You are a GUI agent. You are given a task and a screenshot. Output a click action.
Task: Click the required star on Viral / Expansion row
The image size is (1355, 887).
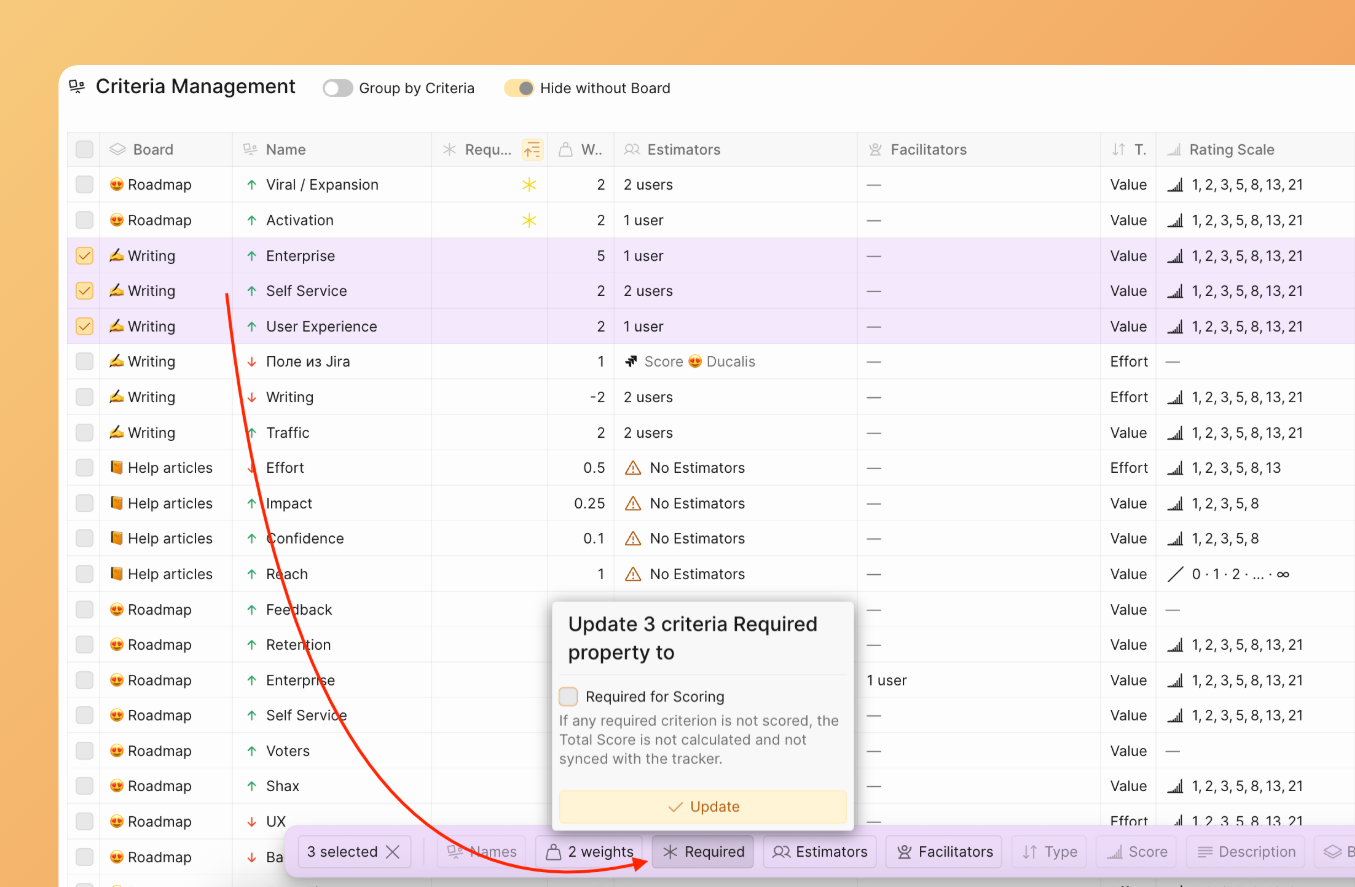pos(529,185)
